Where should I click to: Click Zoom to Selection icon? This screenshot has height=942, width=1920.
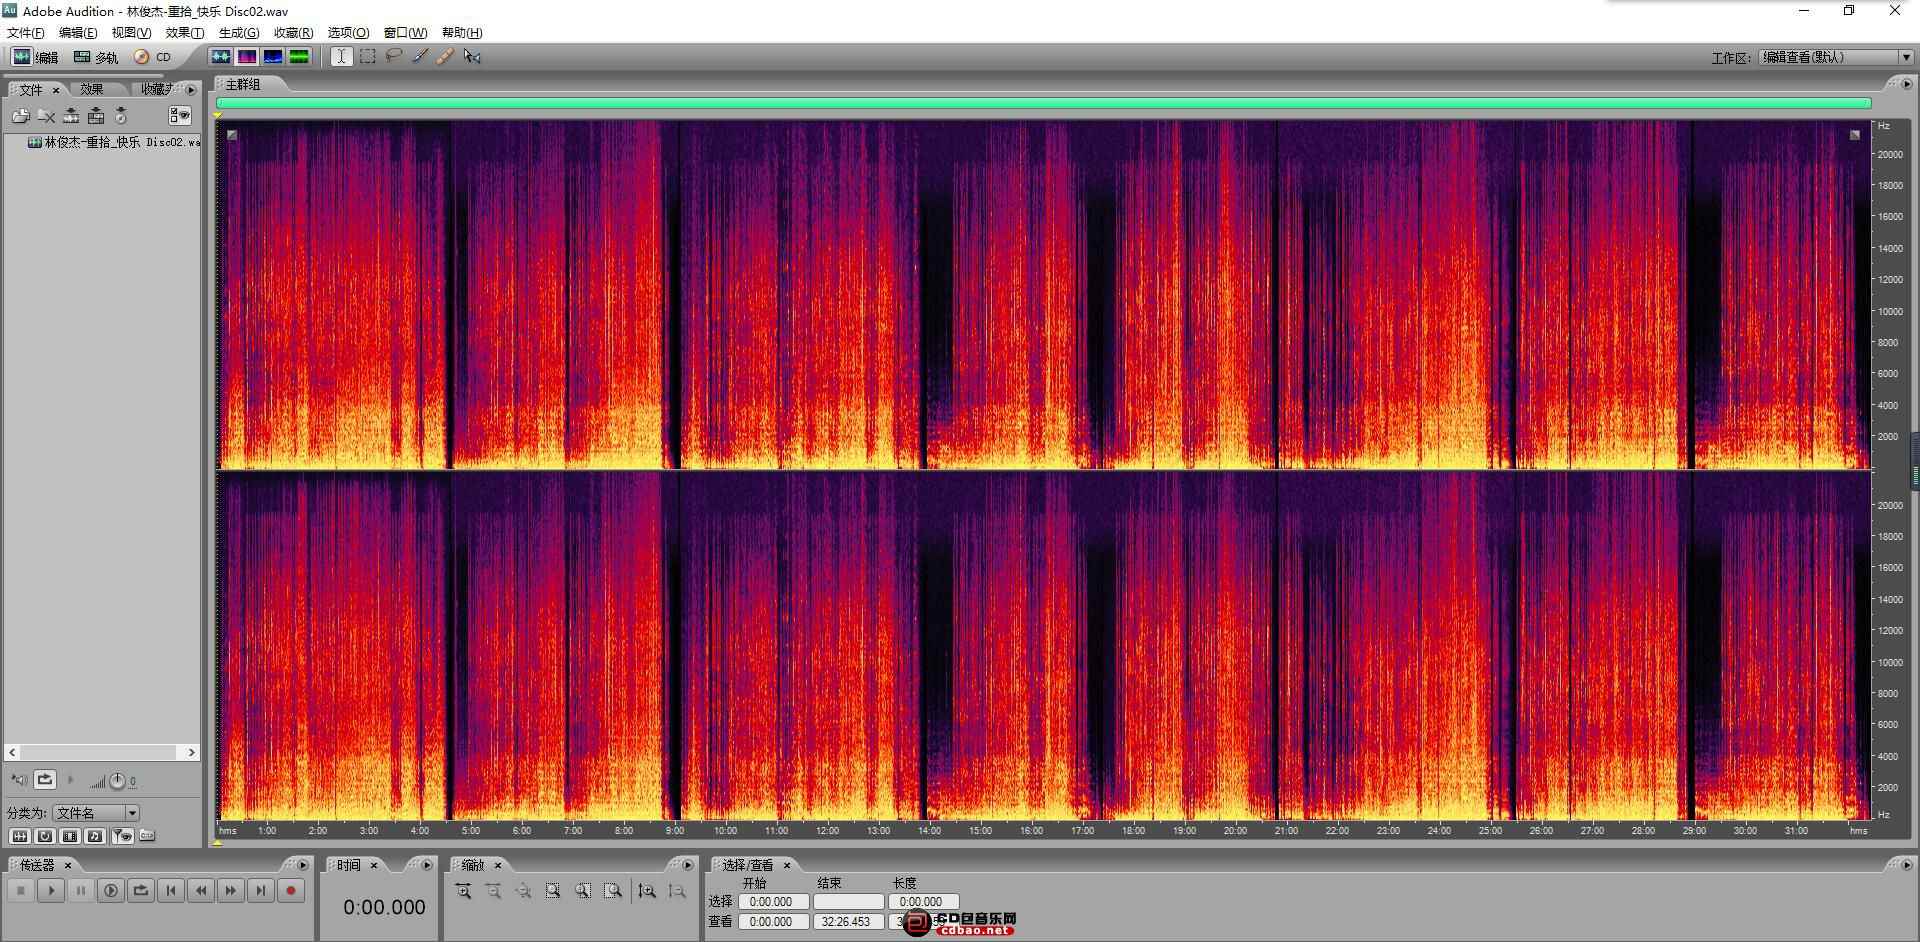(x=553, y=891)
